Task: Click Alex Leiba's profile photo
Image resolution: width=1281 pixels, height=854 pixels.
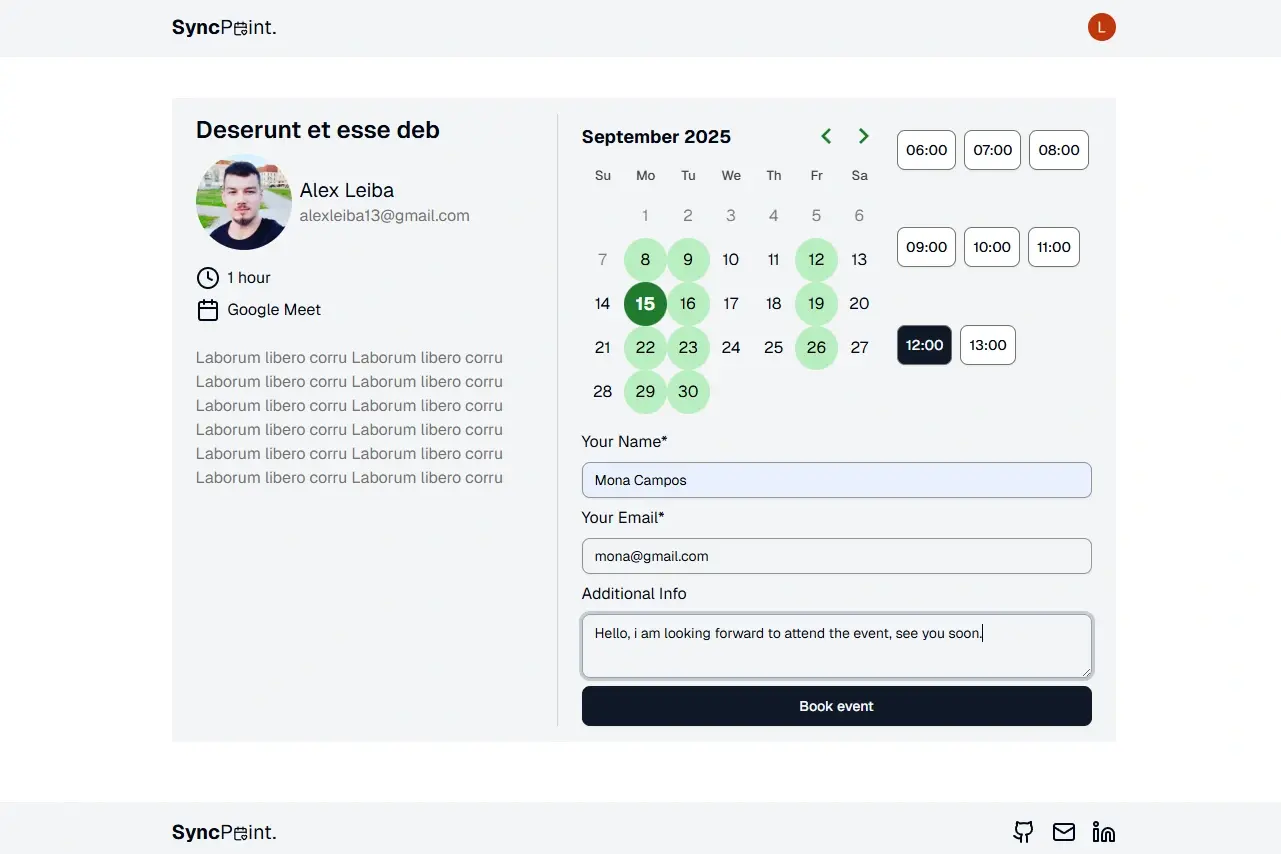Action: click(x=243, y=203)
